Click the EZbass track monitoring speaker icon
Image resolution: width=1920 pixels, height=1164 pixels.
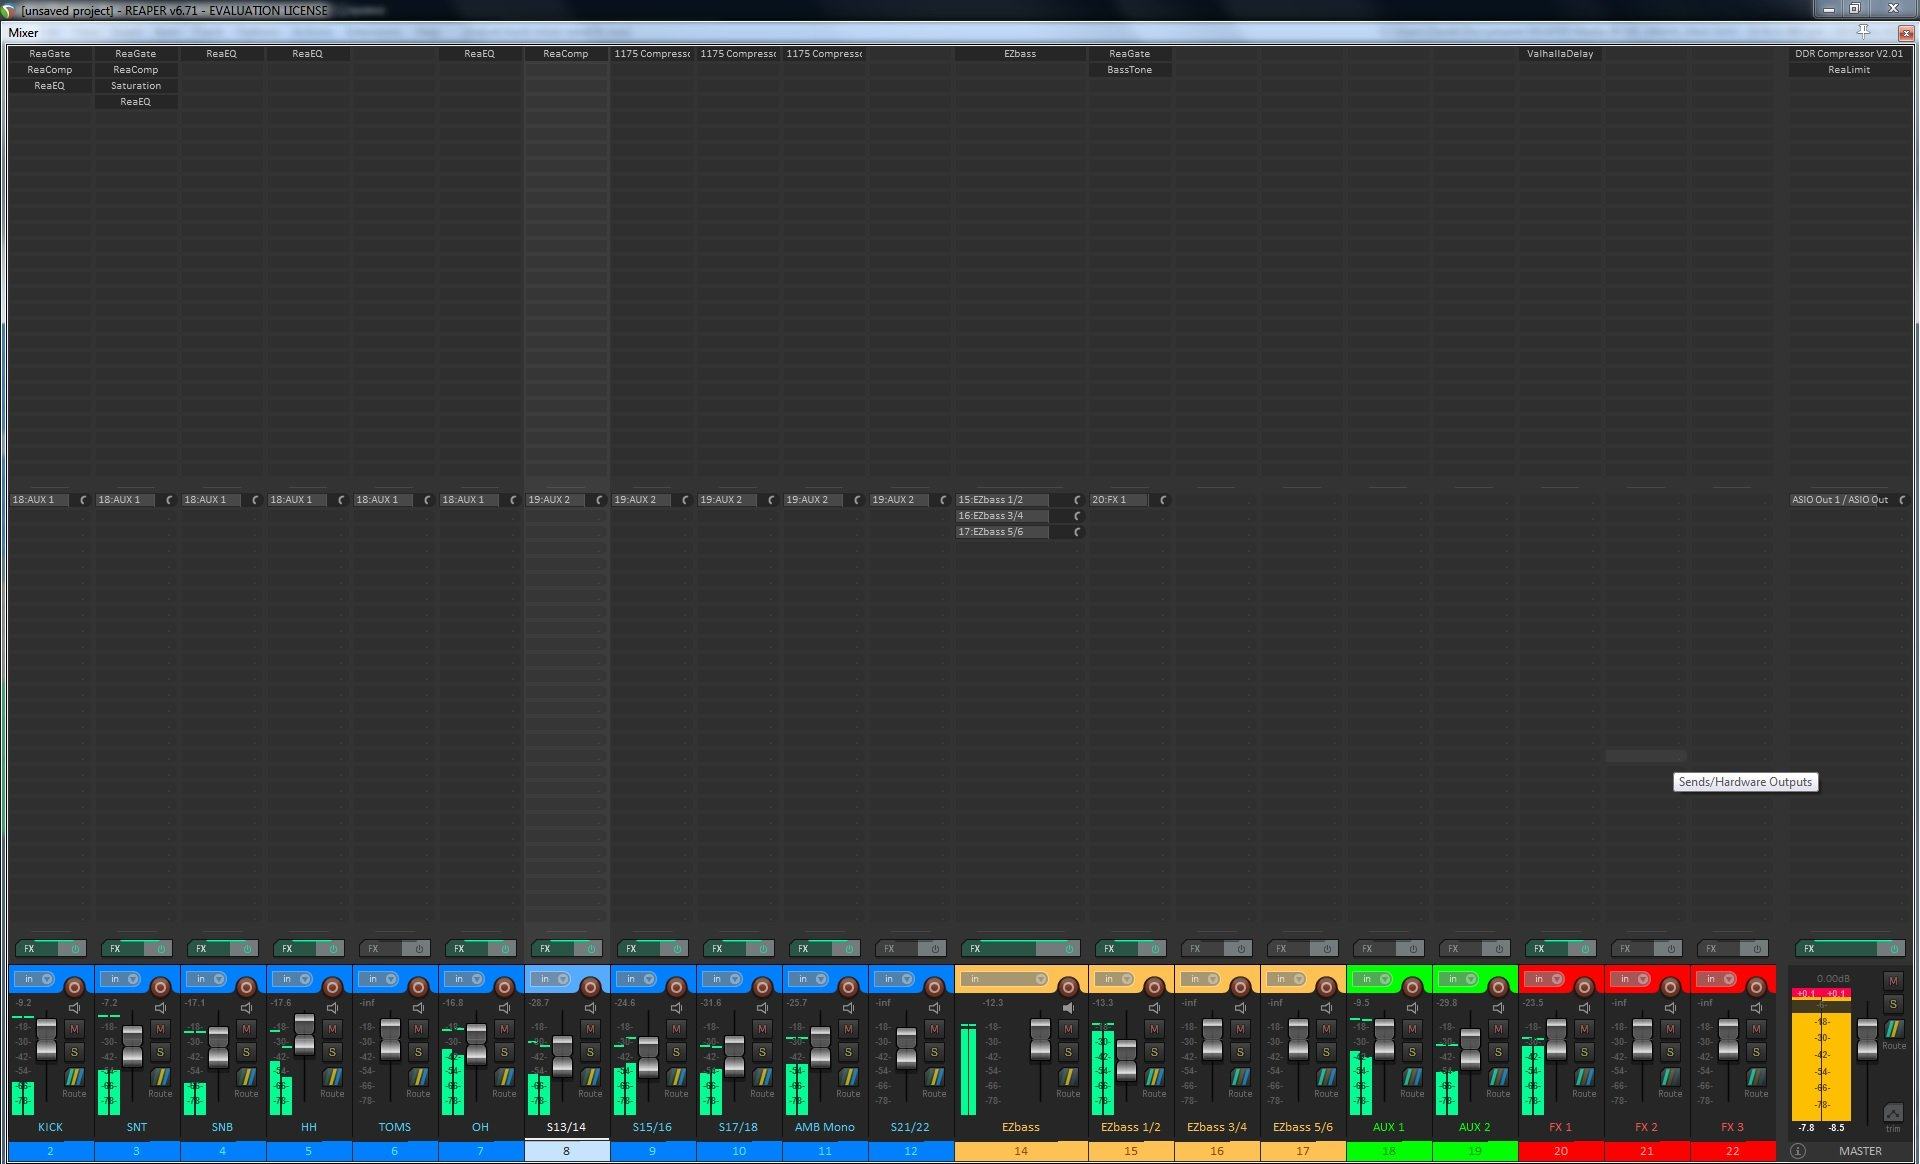(1068, 1008)
